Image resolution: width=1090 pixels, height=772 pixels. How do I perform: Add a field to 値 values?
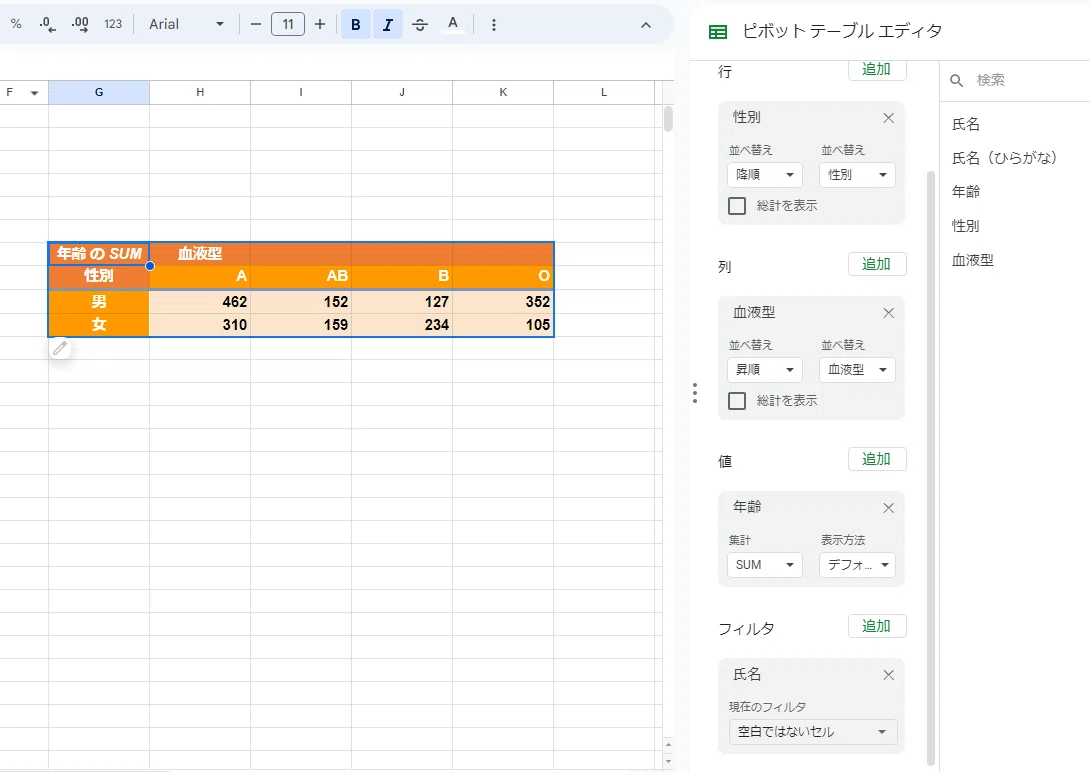point(877,459)
